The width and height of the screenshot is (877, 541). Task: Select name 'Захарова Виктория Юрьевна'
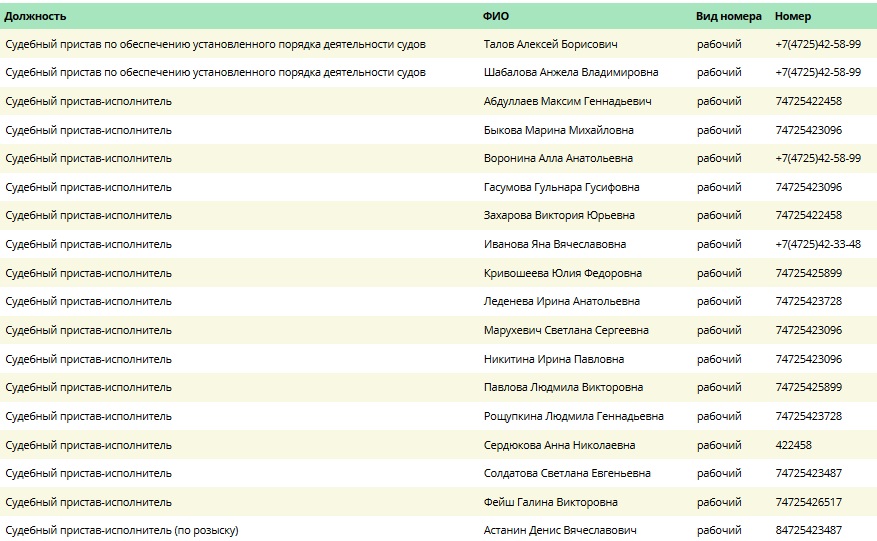(x=559, y=215)
